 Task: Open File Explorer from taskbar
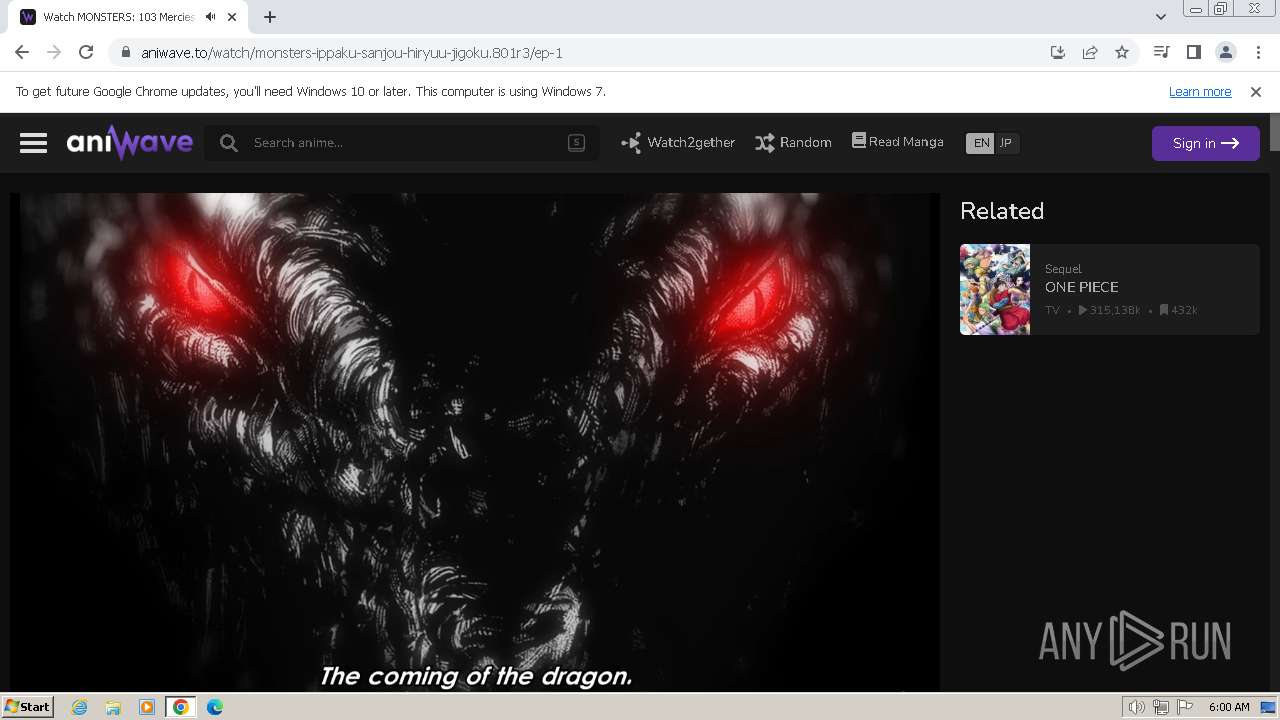(x=113, y=707)
